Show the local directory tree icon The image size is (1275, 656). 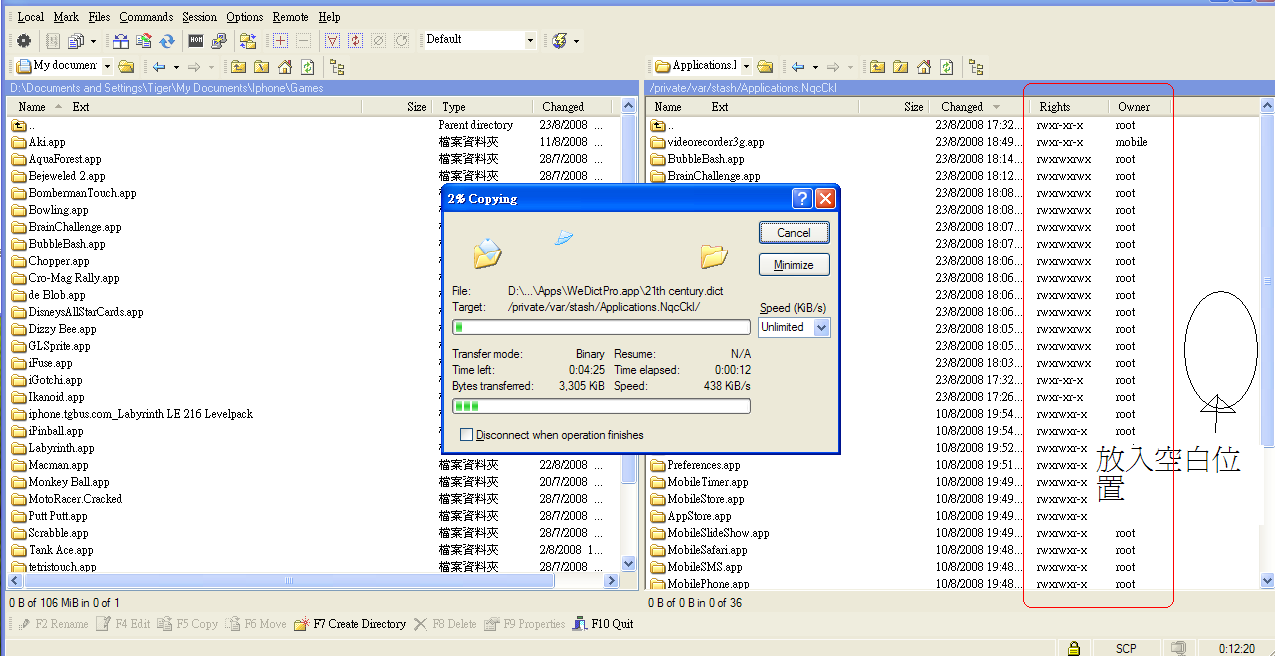click(337, 67)
